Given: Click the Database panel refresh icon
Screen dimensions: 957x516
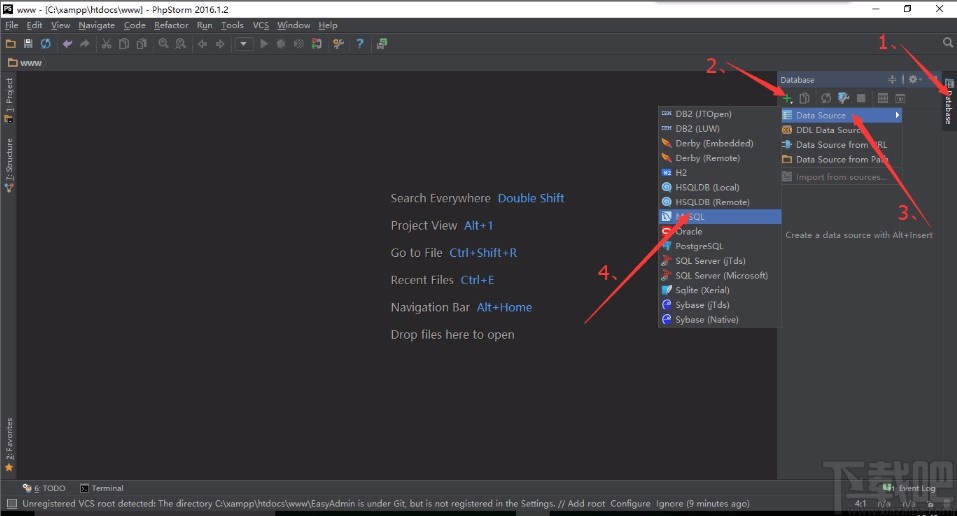Looking at the screenshot, I should pos(826,98).
